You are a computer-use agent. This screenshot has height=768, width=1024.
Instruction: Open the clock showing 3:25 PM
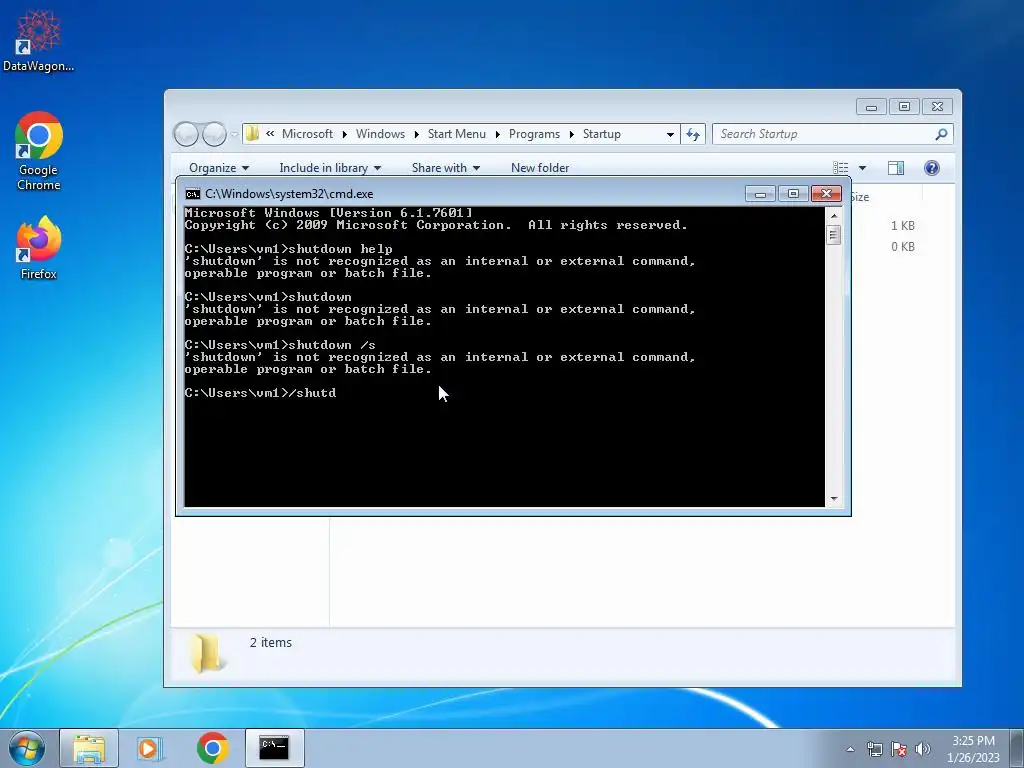[x=973, y=749]
